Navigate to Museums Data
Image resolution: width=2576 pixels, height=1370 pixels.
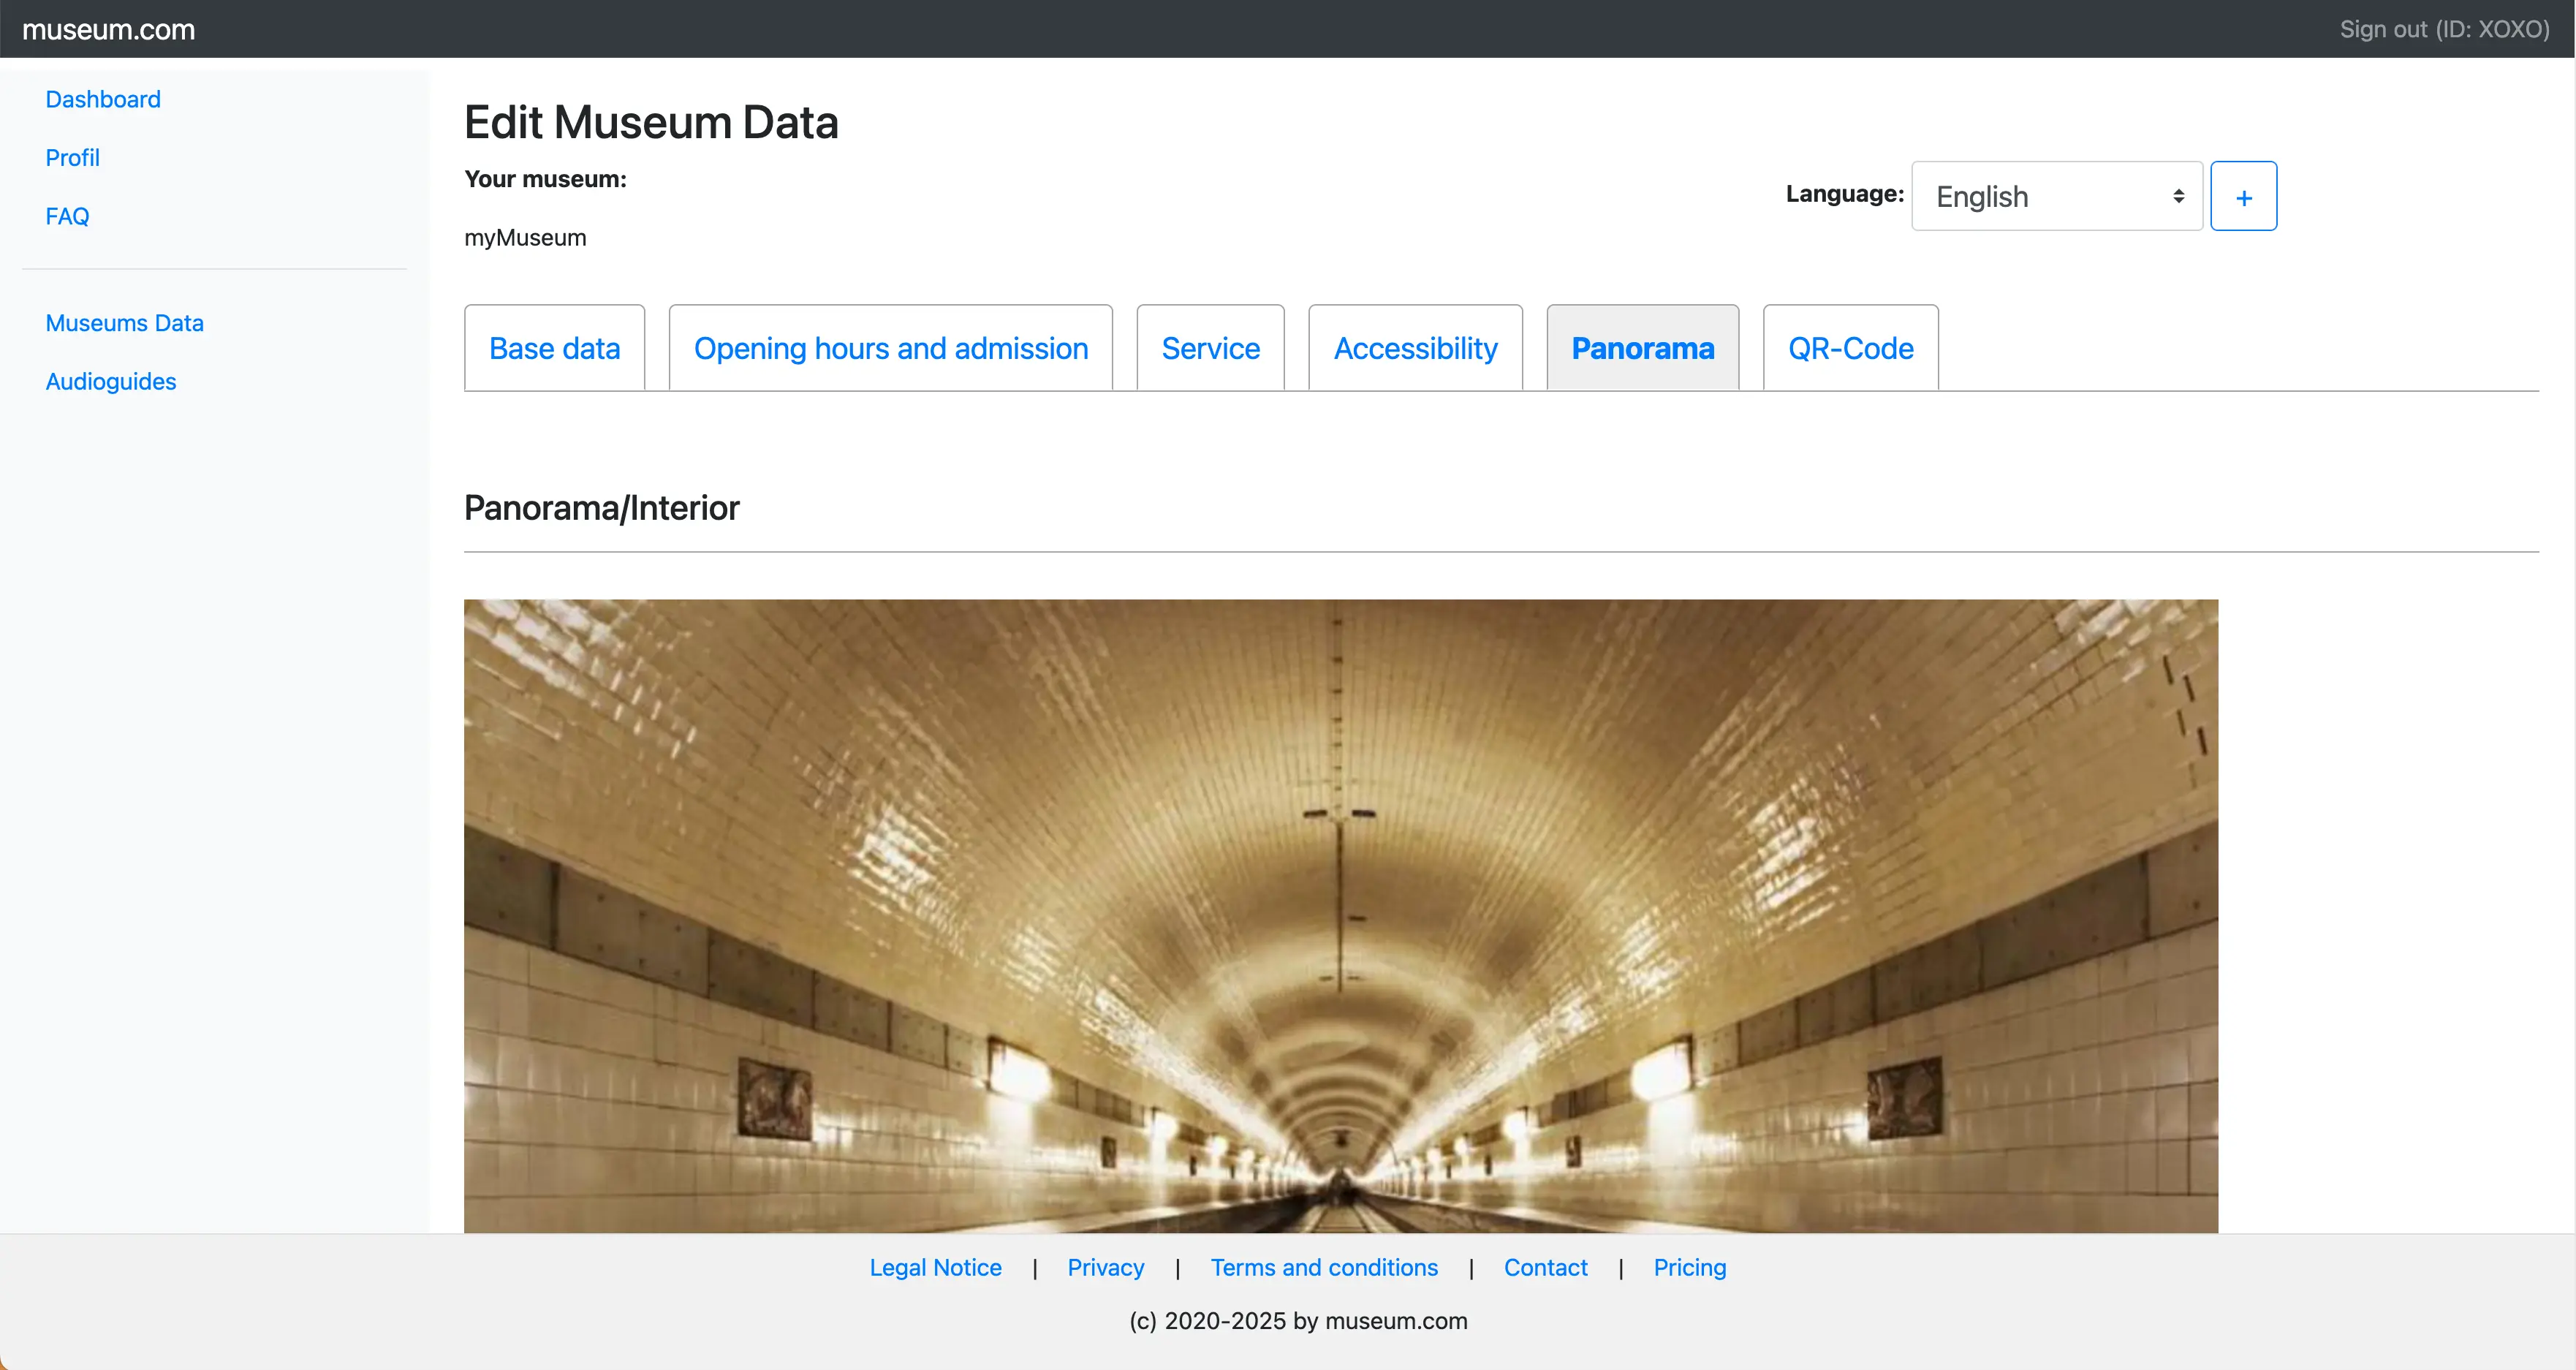point(124,323)
